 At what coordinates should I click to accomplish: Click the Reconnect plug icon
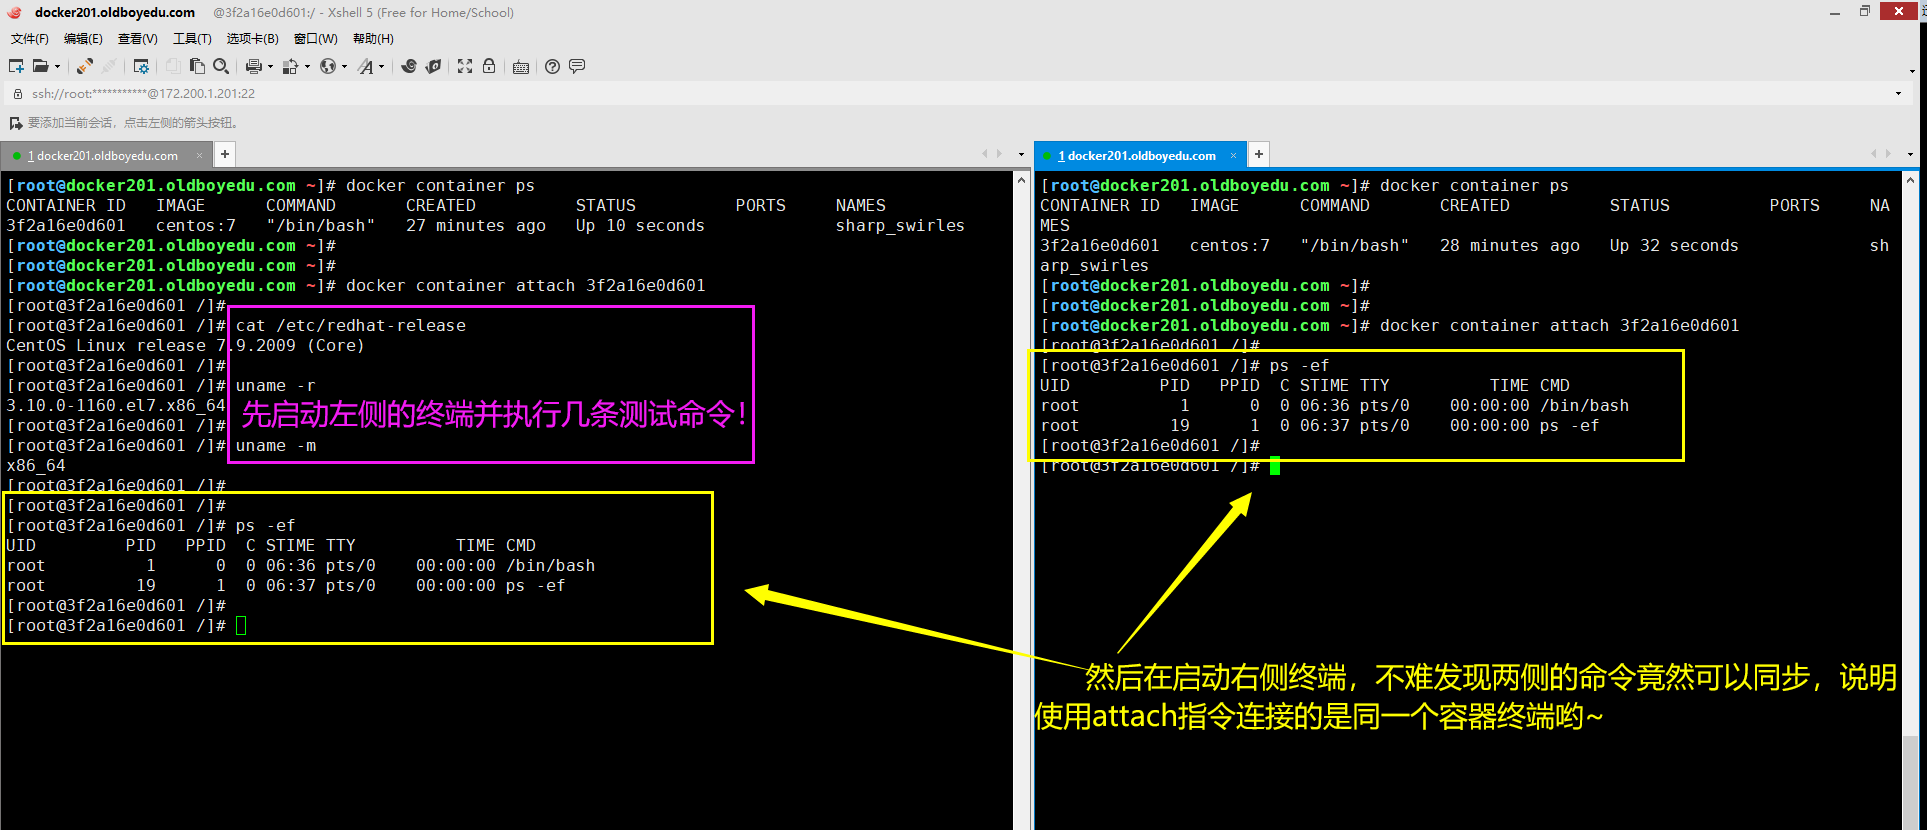click(84, 66)
